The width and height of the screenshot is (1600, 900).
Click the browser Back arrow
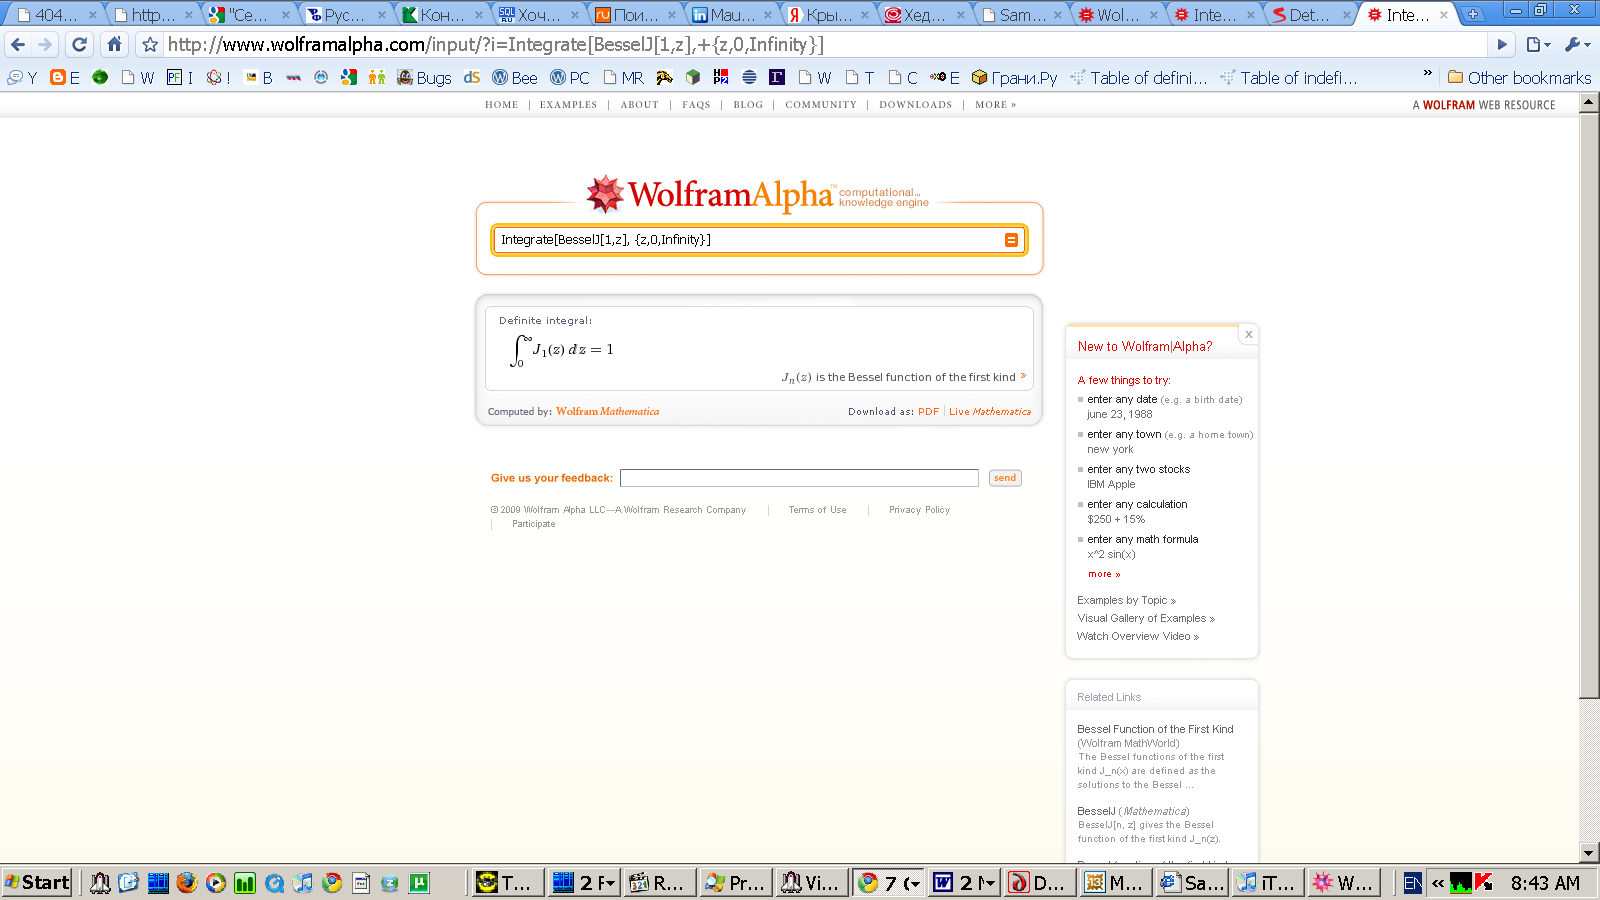(x=18, y=44)
